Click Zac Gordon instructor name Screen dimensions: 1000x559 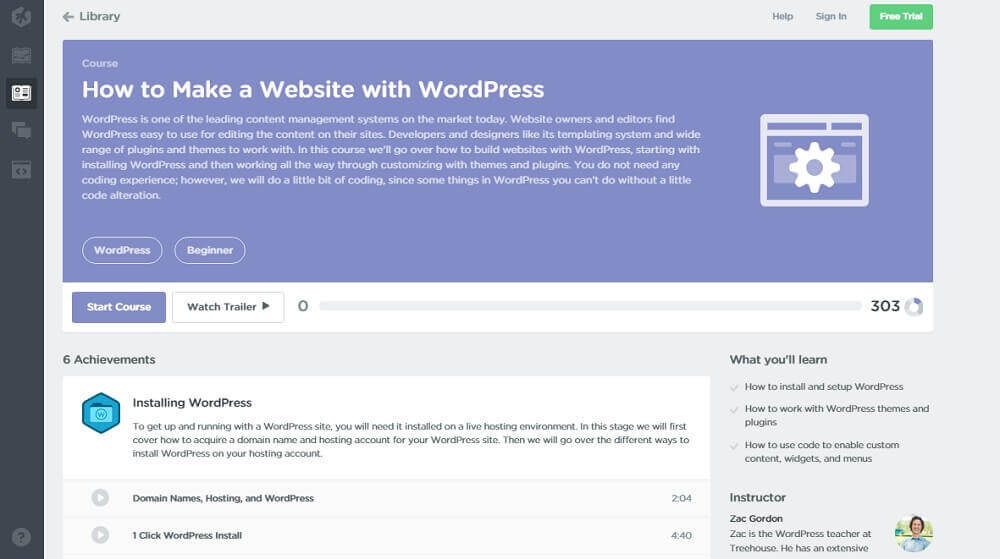pos(756,519)
